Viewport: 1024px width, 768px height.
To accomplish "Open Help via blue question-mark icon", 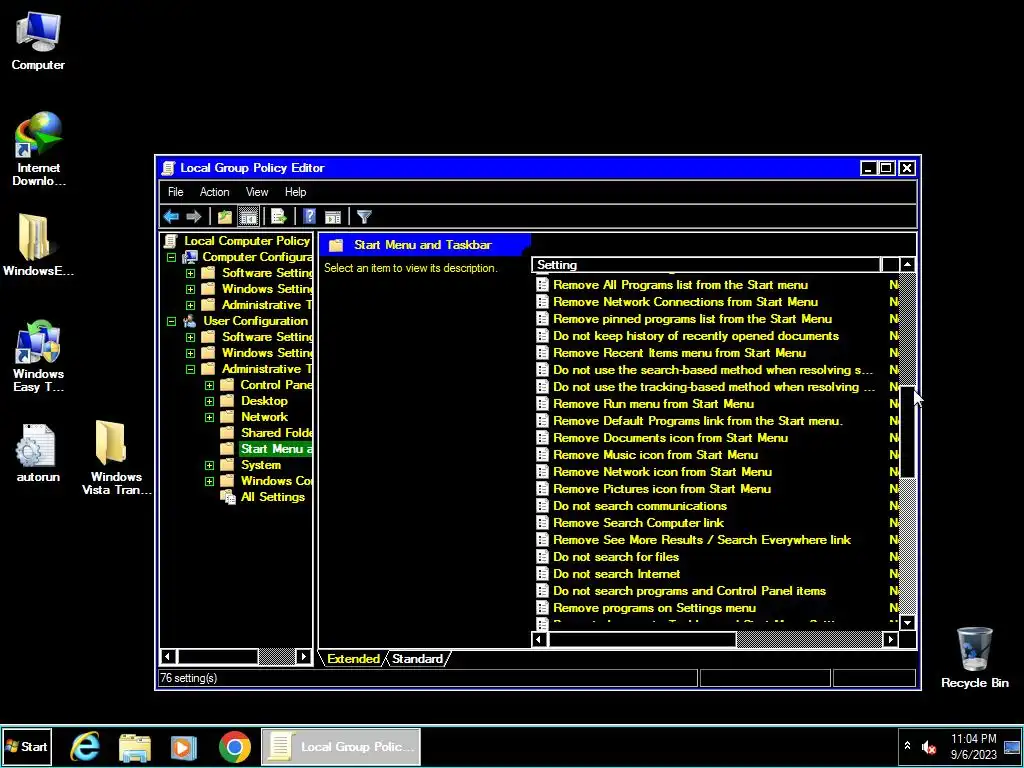I will (x=310, y=216).
